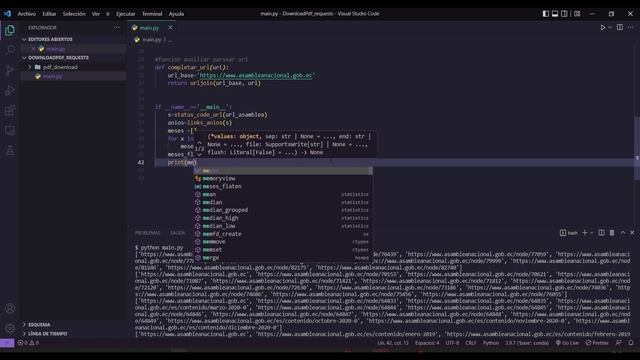The width and height of the screenshot is (640, 360).
Task: Open the Remote Explorer view
Action: [x=10, y=131]
